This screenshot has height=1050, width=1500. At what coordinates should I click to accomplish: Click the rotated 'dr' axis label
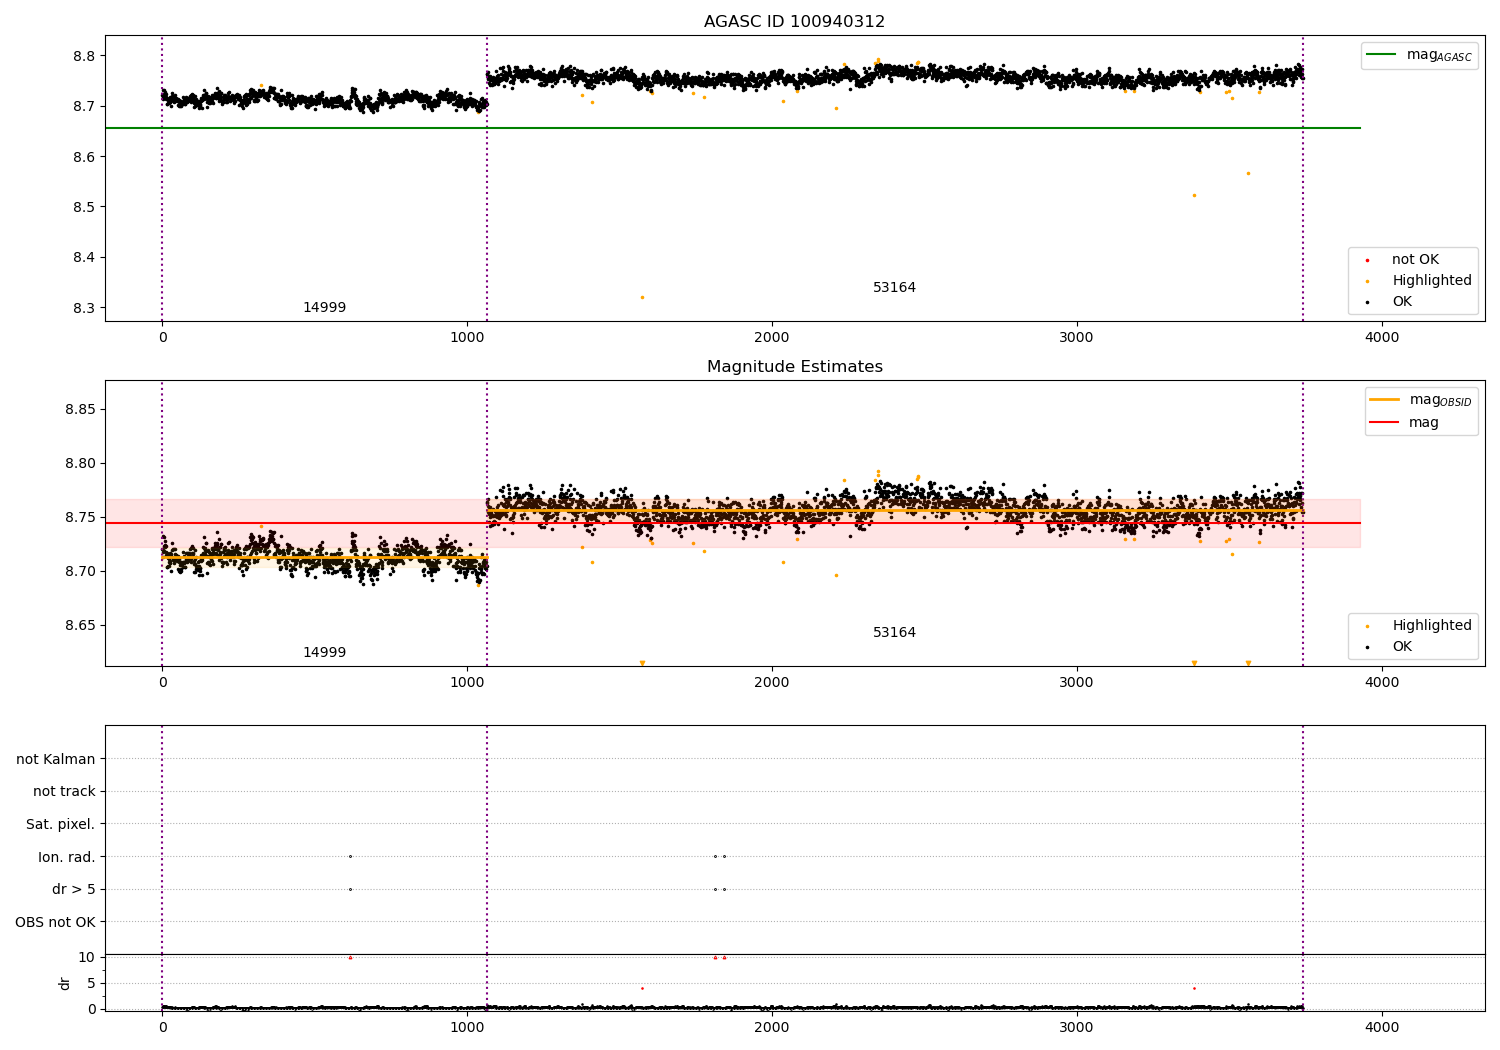click(65, 983)
